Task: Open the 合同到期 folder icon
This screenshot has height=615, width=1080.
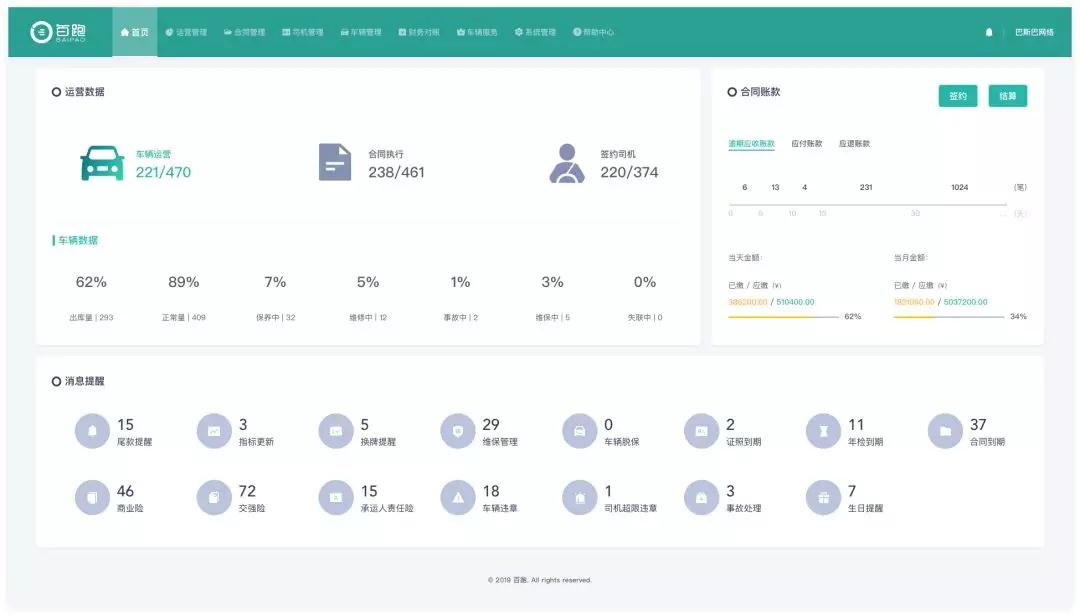Action: coord(945,431)
